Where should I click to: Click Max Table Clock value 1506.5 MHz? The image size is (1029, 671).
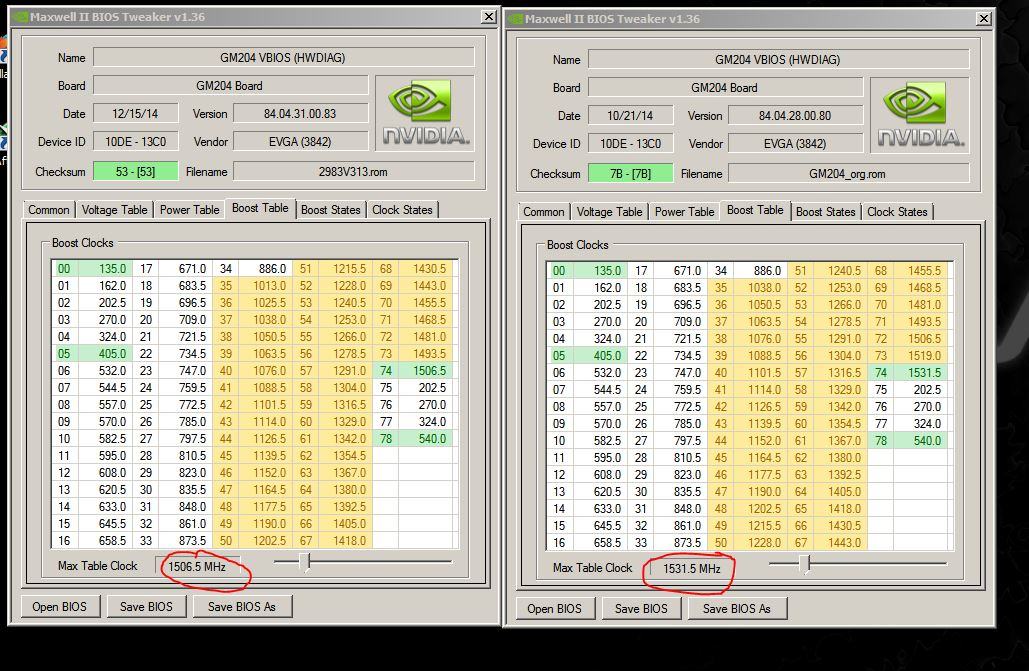[x=197, y=567]
